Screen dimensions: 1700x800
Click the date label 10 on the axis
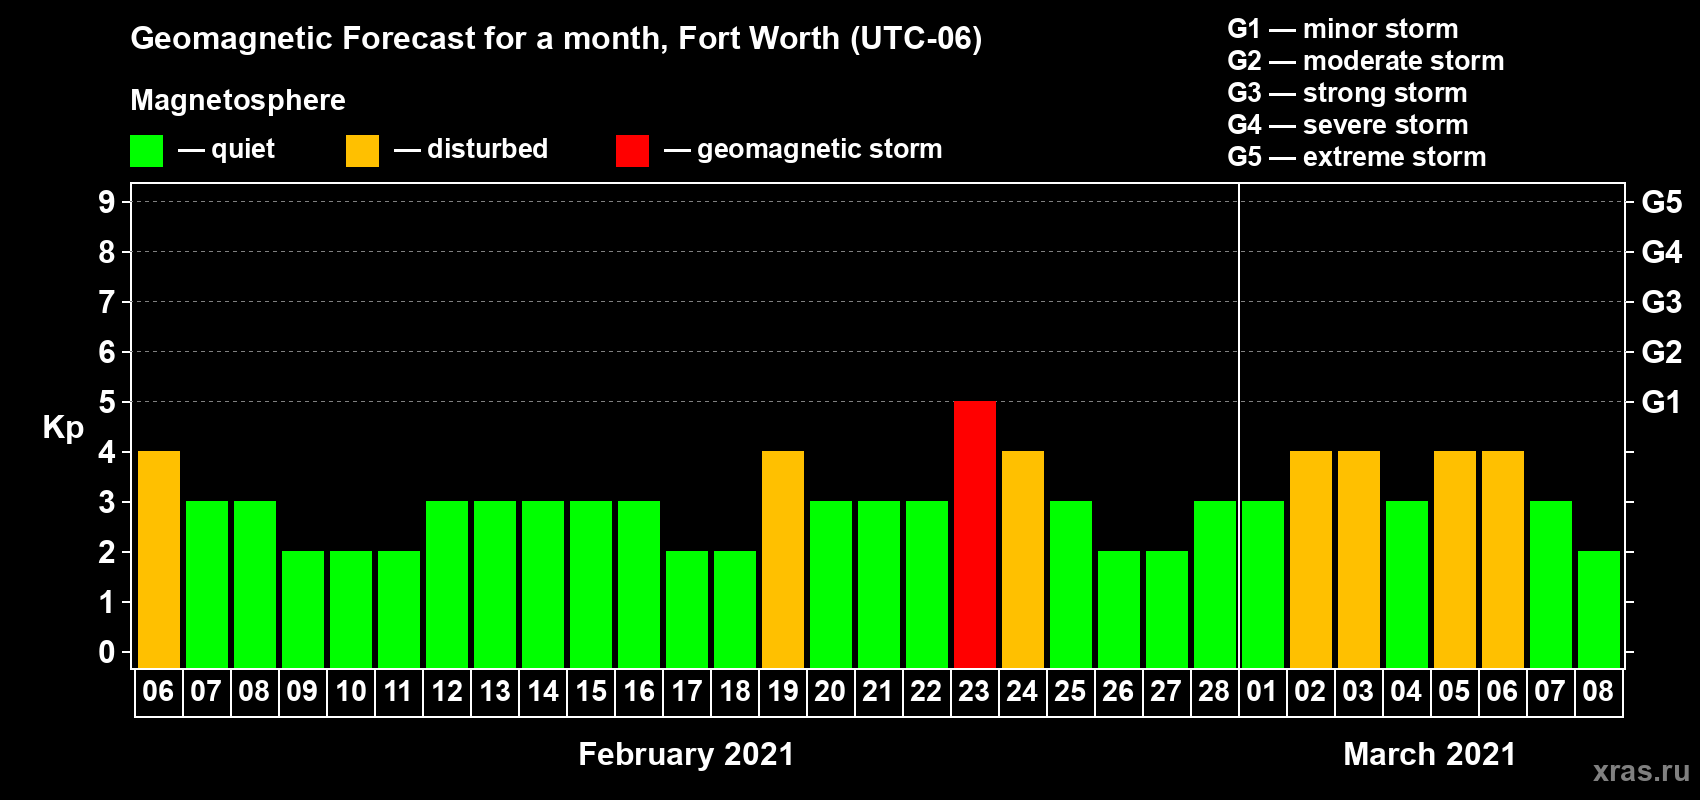tap(351, 691)
